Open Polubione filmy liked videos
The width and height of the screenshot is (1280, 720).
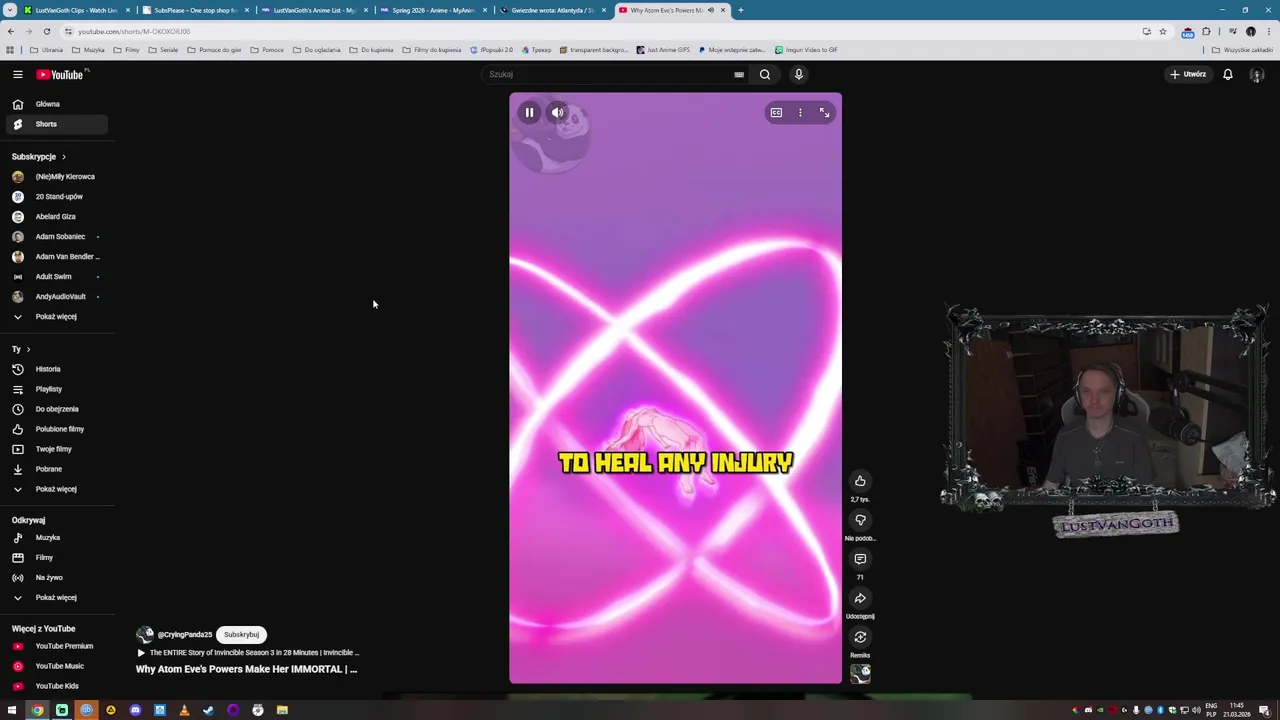point(56,429)
